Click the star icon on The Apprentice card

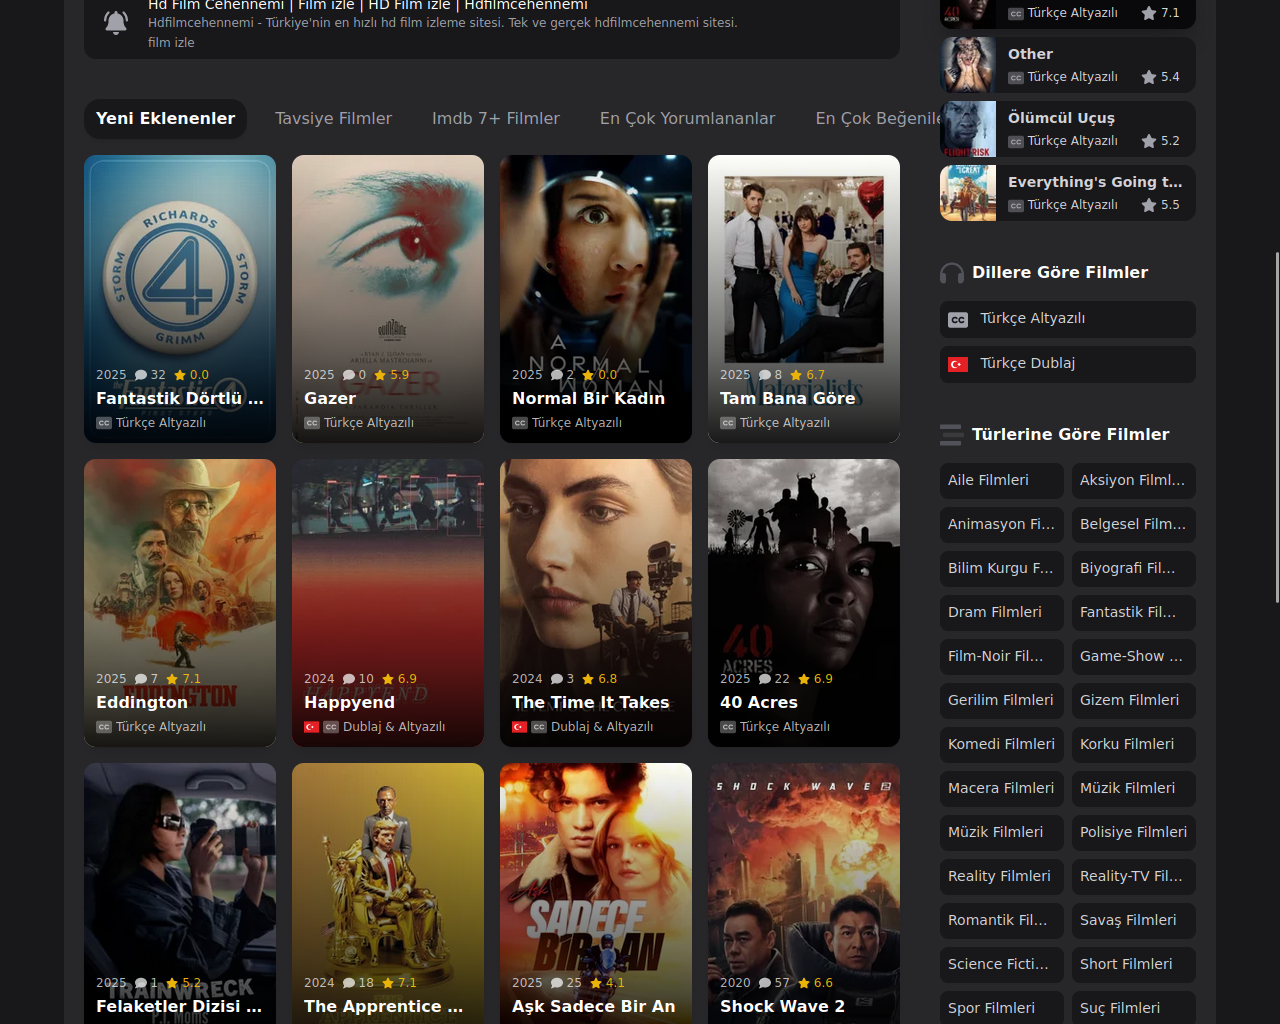pos(388,983)
